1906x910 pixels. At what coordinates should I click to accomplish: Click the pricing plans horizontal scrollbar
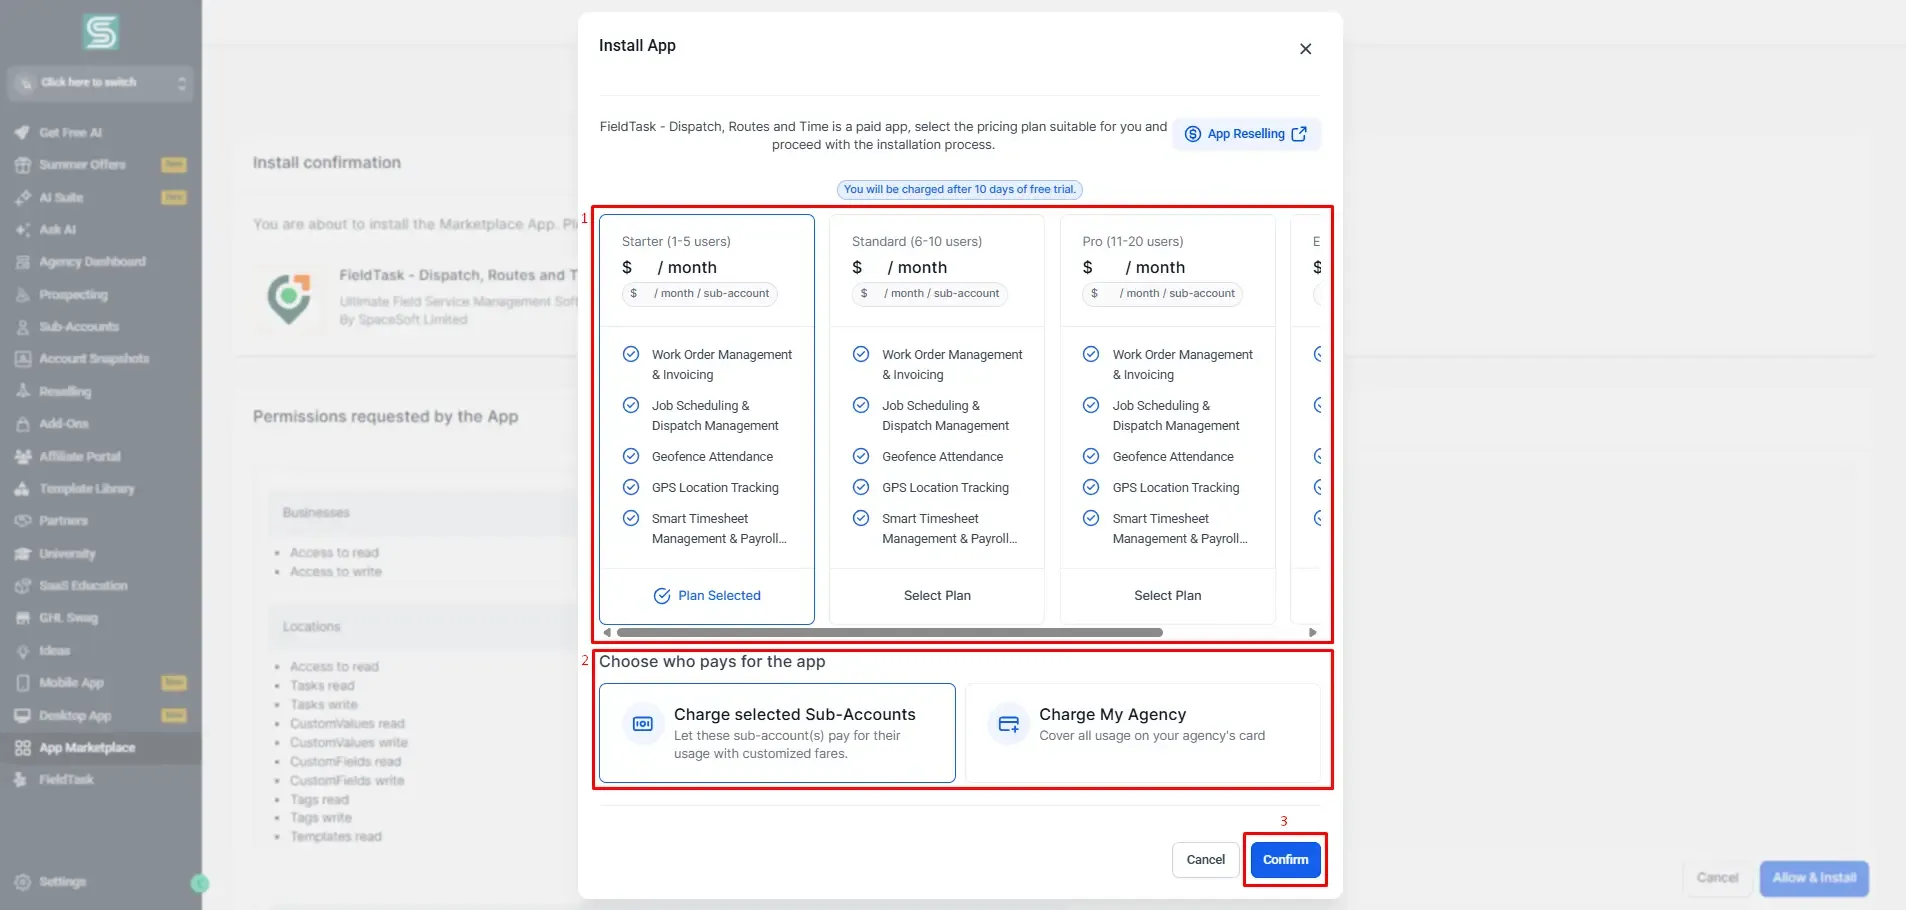(x=890, y=633)
